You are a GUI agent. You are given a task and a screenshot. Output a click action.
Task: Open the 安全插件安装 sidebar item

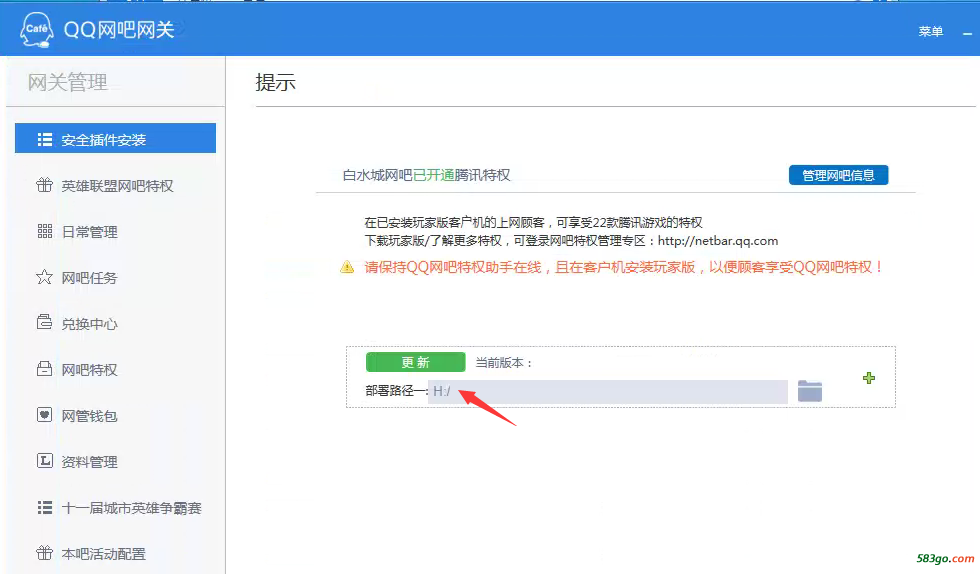(x=115, y=138)
